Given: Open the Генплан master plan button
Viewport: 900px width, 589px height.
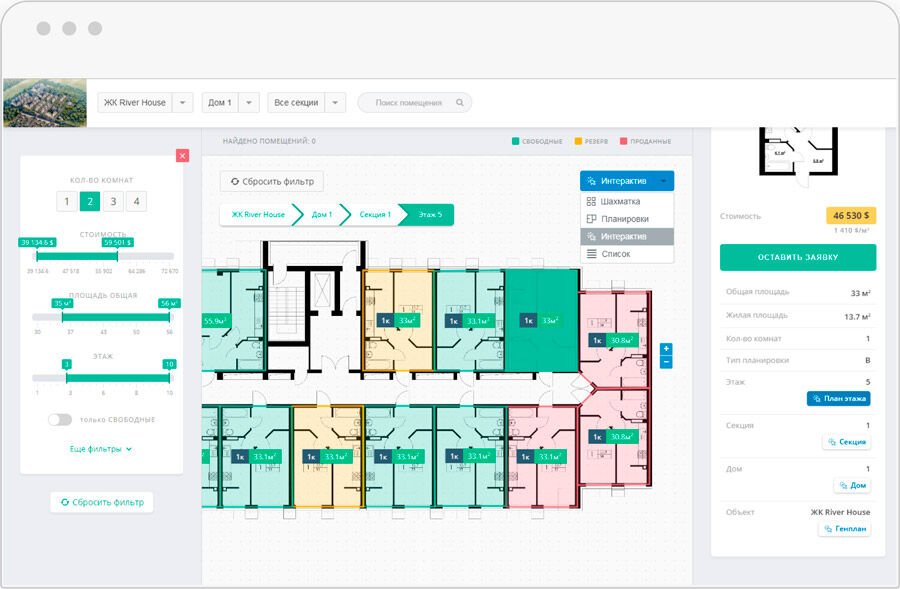Looking at the screenshot, I should [x=844, y=529].
